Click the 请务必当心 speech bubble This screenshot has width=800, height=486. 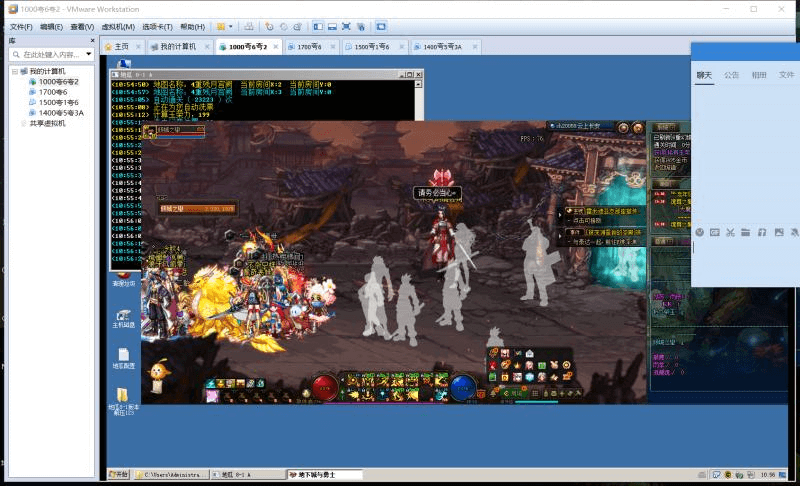(x=437, y=193)
